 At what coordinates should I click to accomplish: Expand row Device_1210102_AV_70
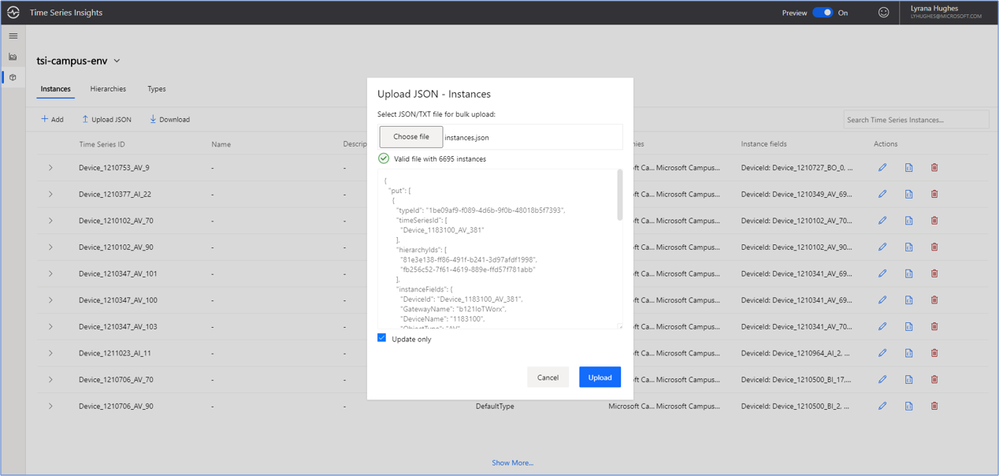[x=50, y=220]
